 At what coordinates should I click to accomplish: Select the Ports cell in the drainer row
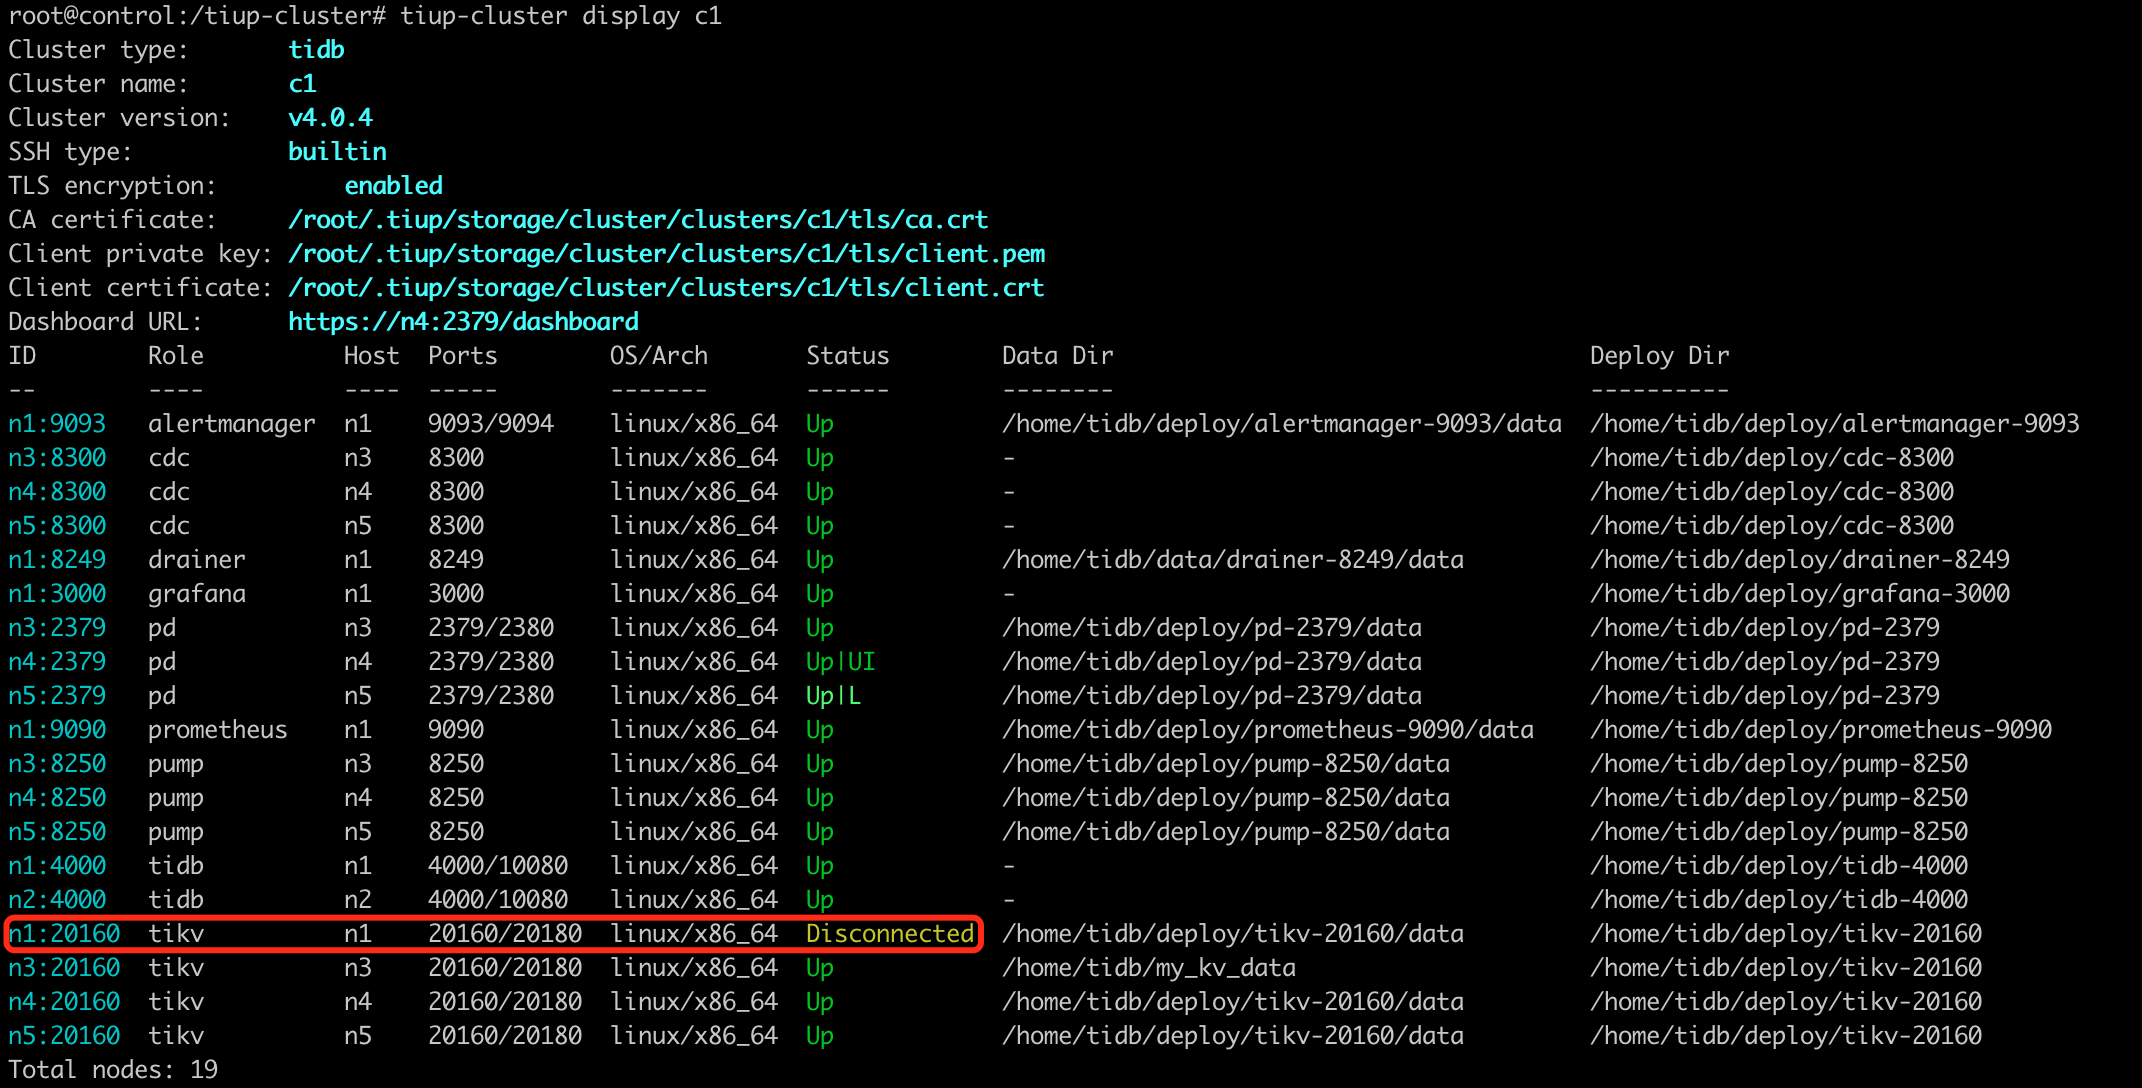click(x=456, y=560)
